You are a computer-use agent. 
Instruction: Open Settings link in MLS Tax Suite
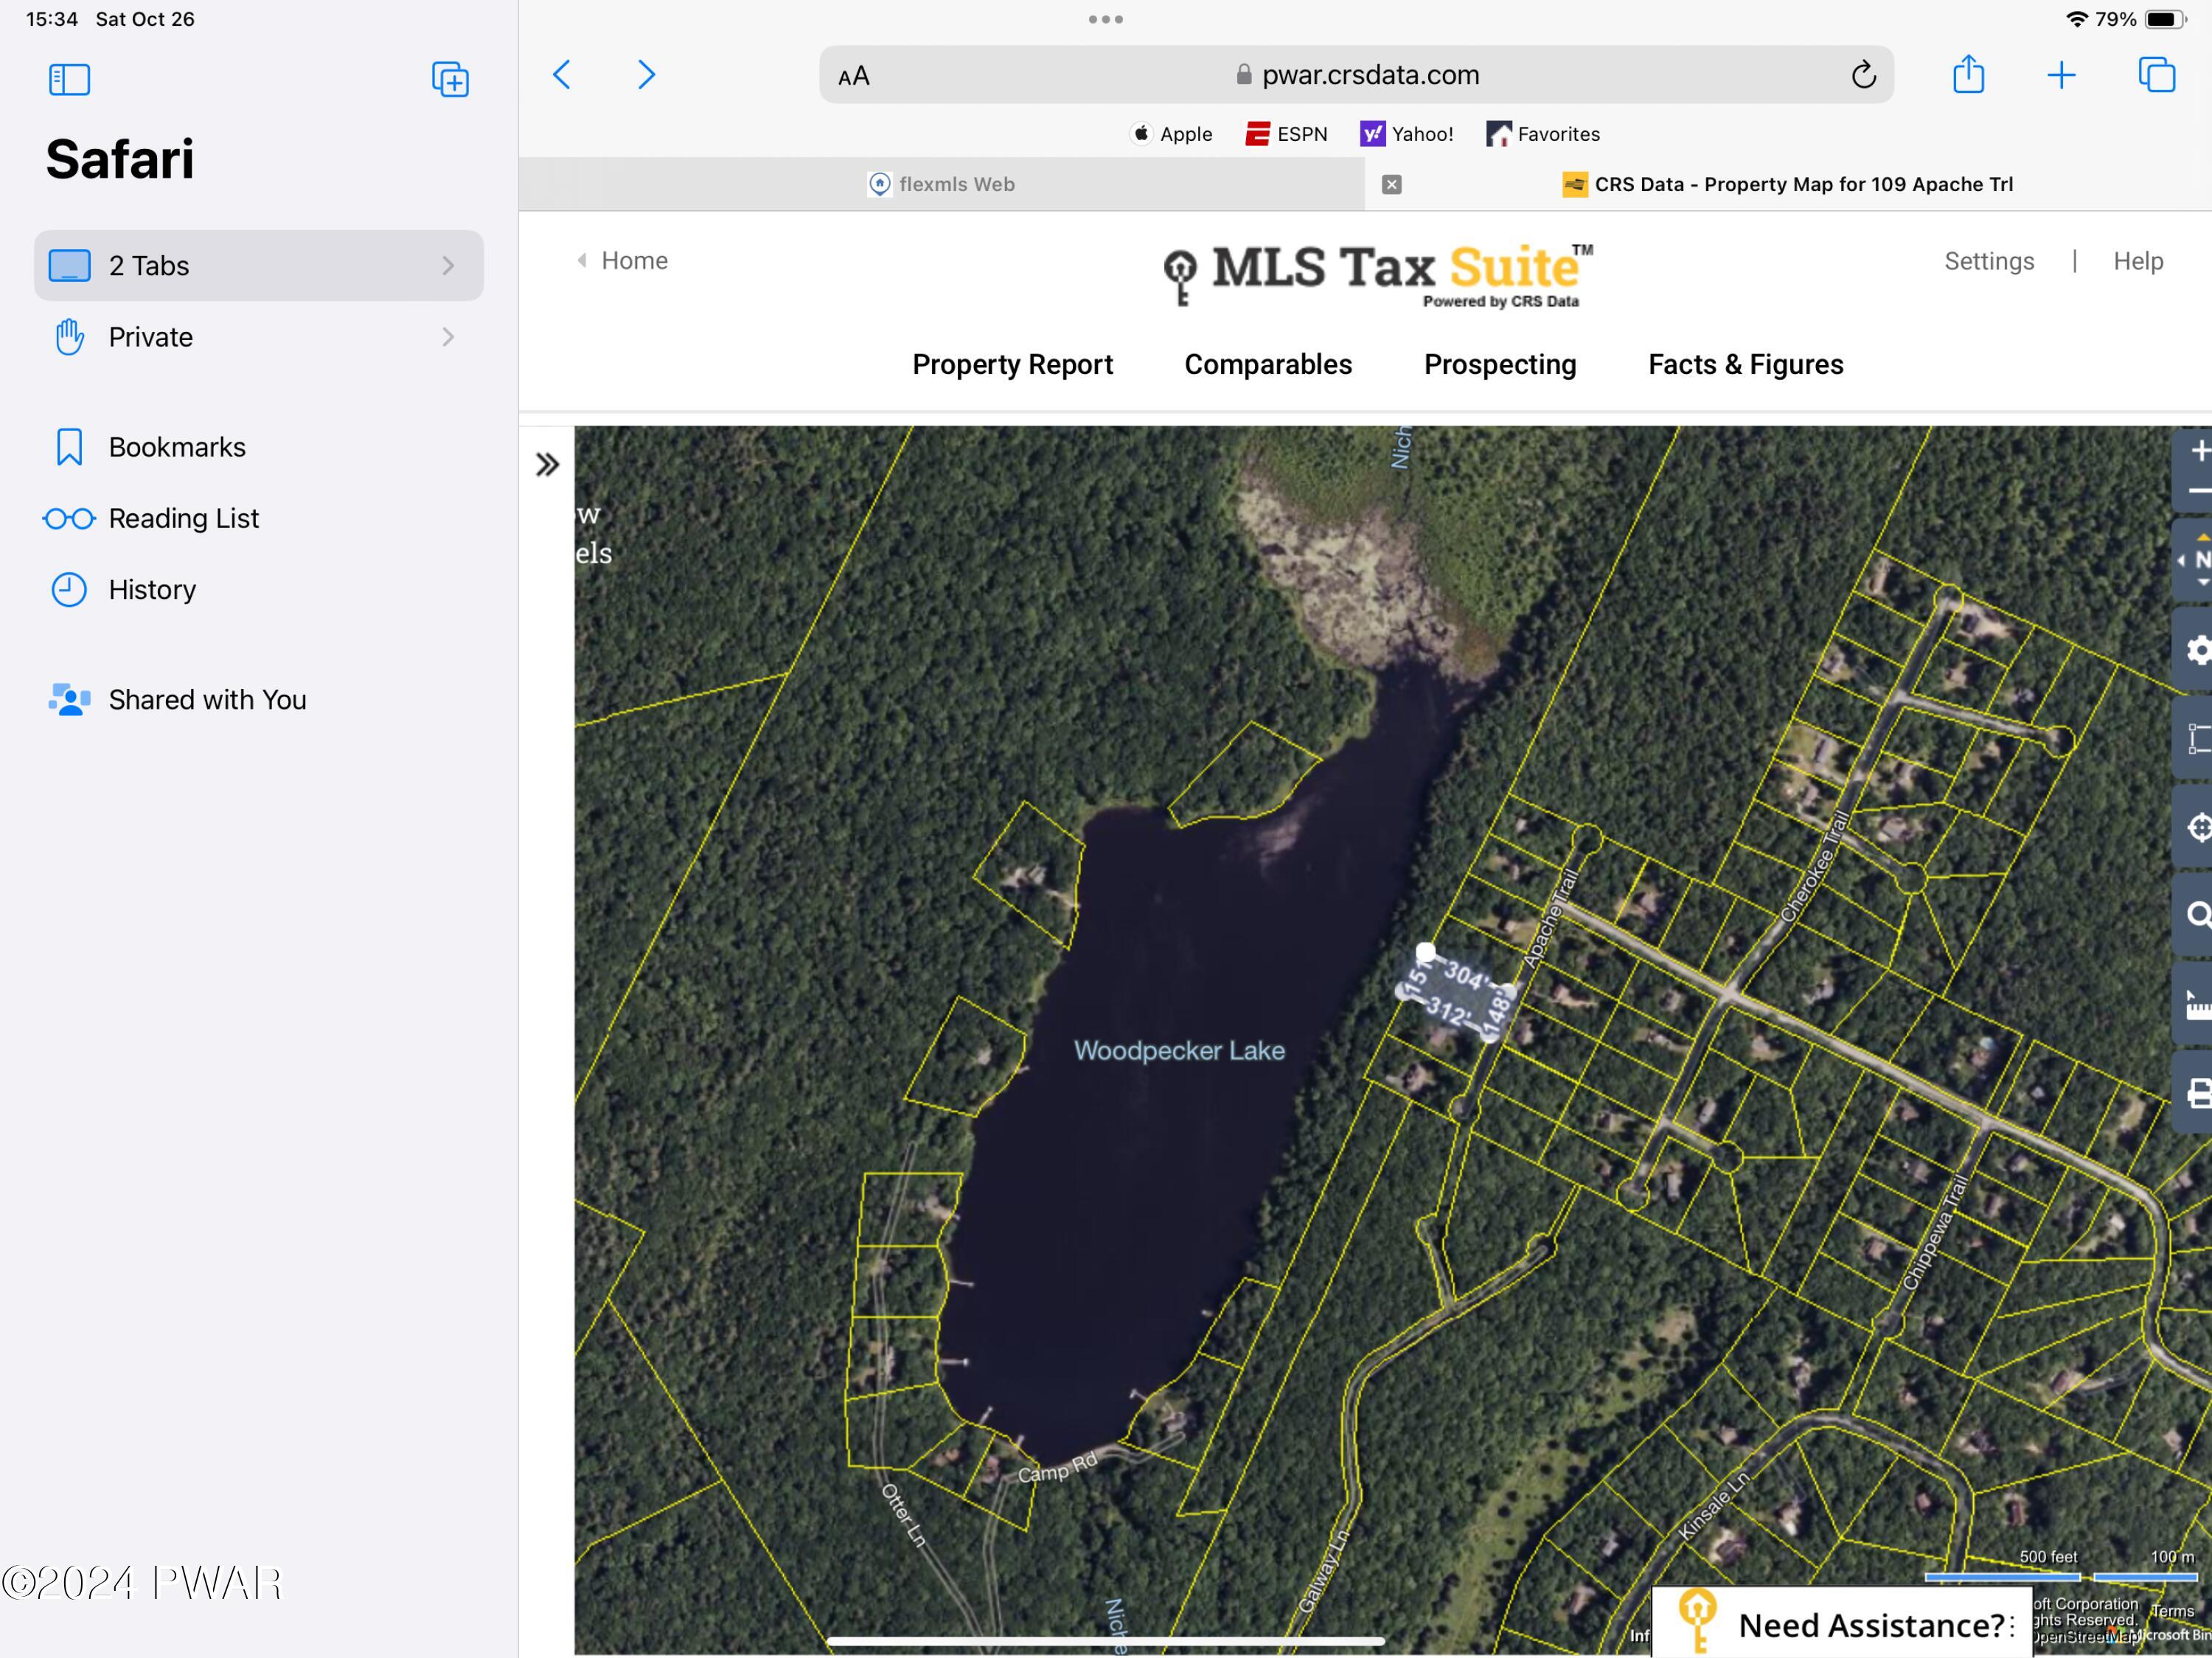(x=1989, y=261)
